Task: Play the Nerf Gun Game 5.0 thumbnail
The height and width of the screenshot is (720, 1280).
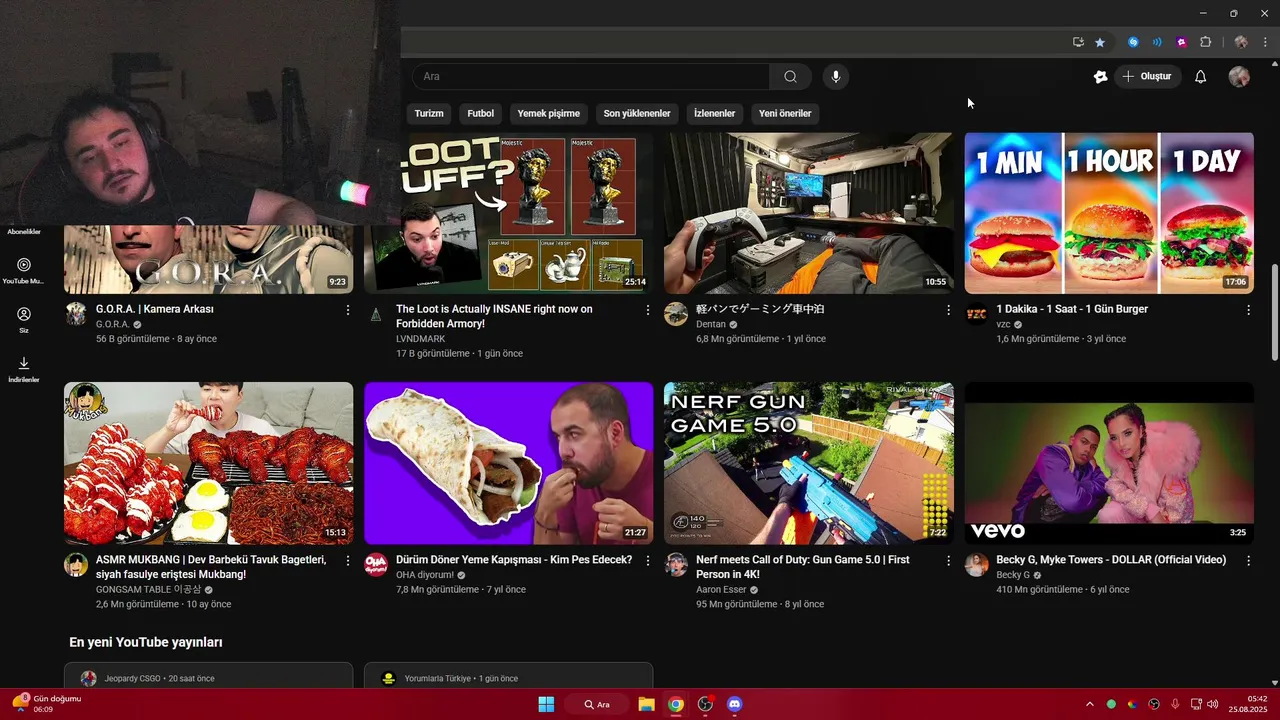Action: coord(809,463)
